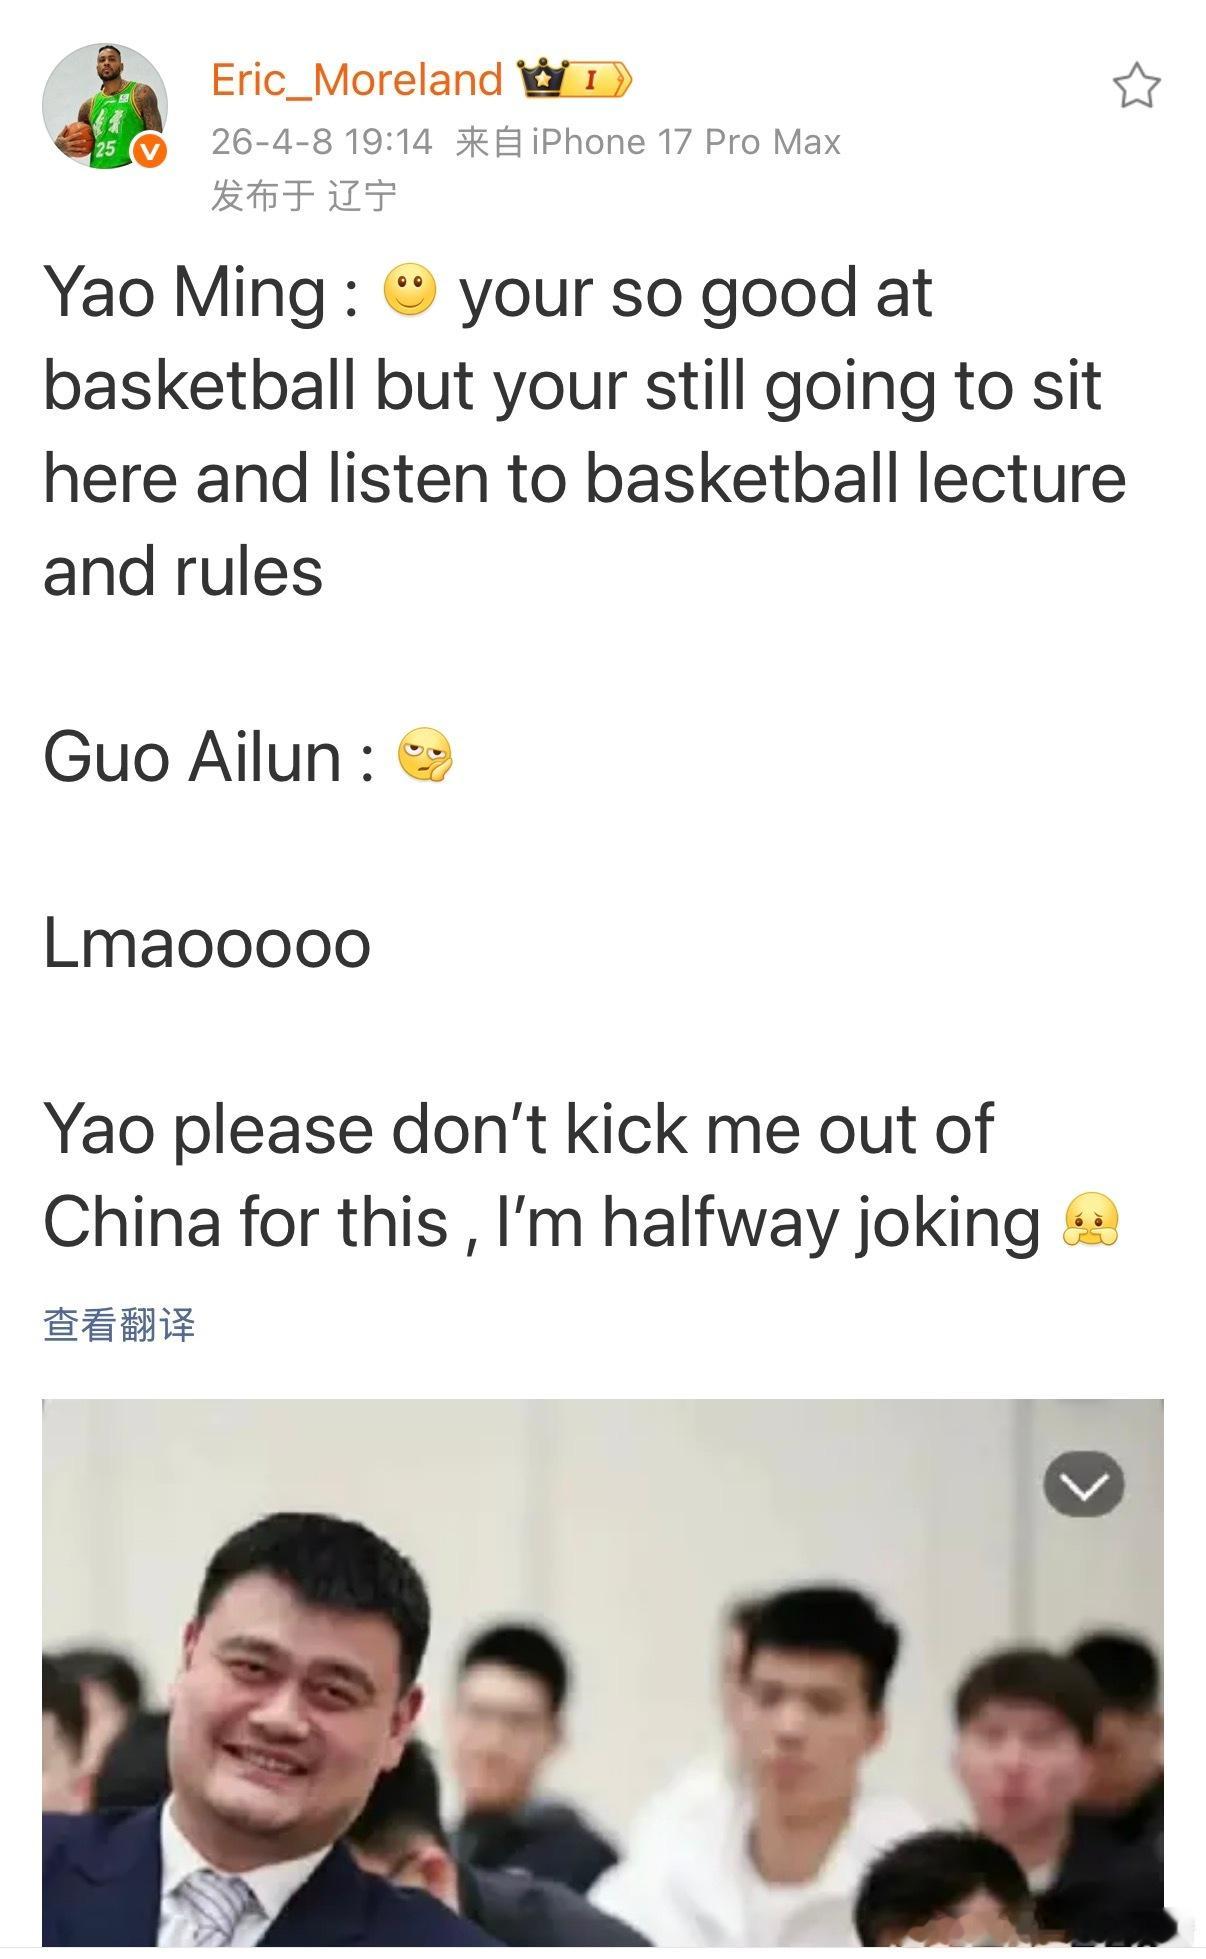Tap the Lmaooooo line of text
This screenshot has width=1206, height=1959.
tap(207, 943)
